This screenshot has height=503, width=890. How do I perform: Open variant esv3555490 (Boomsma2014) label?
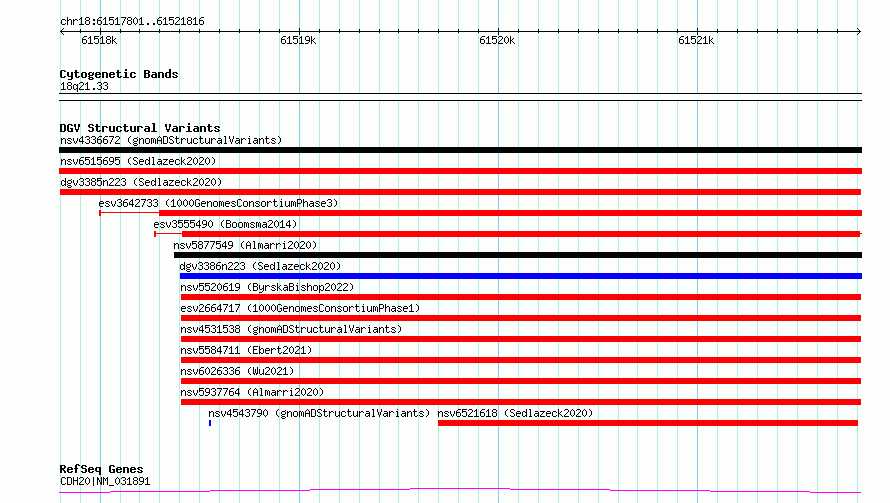pos(225,224)
